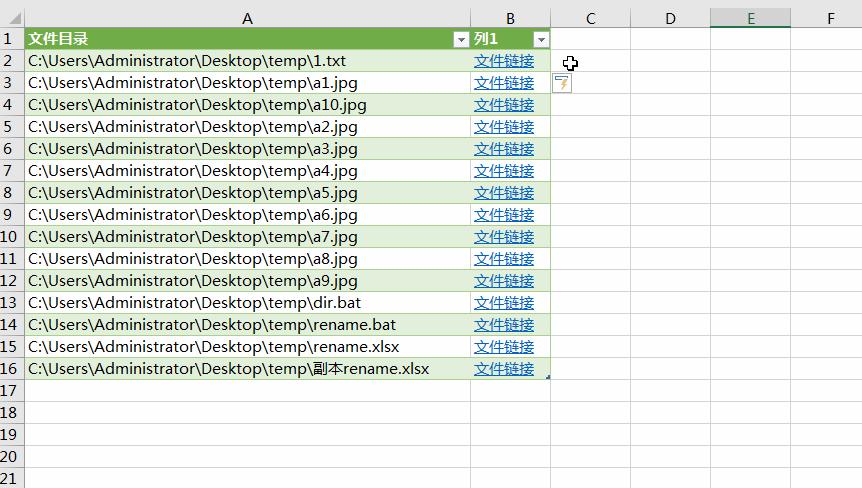The height and width of the screenshot is (488, 862).
Task: Follow the 文件链接 link in the dir.bat row
Action: (504, 303)
